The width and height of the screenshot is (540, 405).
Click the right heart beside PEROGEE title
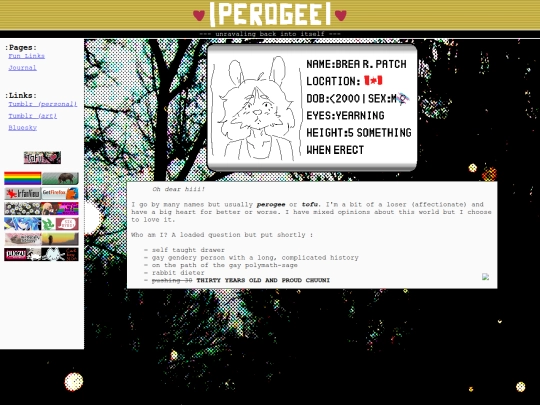click(x=341, y=15)
